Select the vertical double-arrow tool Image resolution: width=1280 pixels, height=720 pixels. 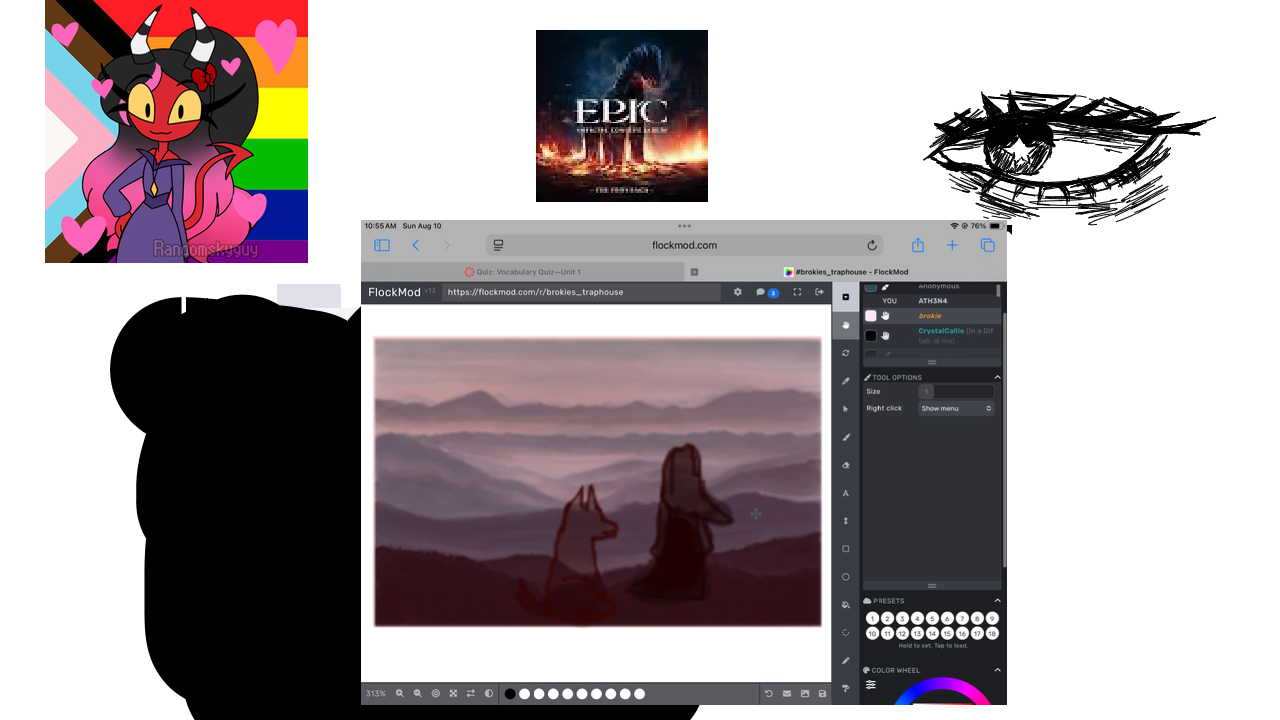pyautogui.click(x=846, y=521)
